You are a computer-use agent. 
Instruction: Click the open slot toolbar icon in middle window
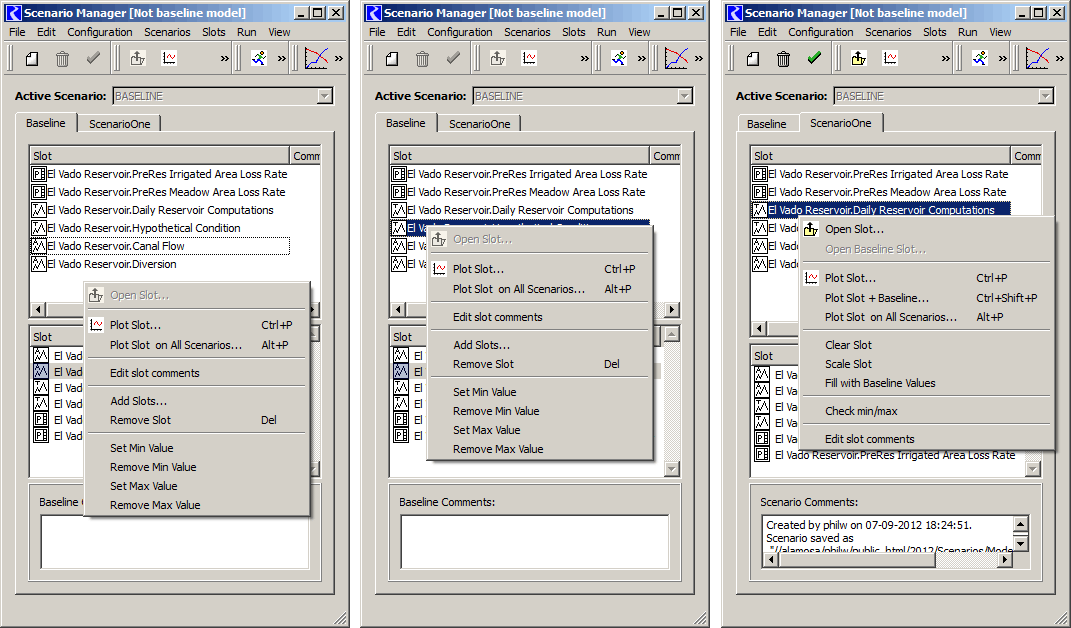498,59
